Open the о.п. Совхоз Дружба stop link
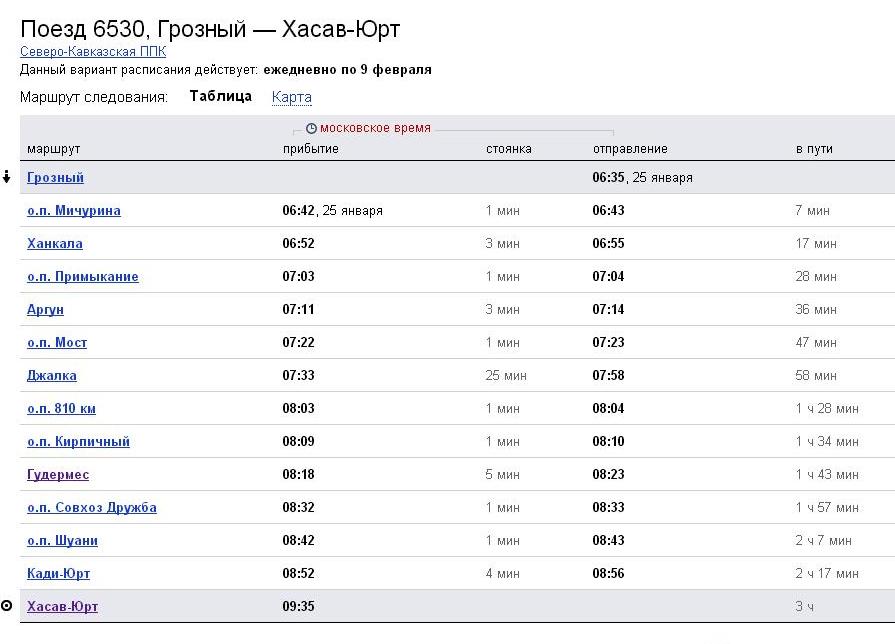This screenshot has width=895, height=644. point(92,508)
